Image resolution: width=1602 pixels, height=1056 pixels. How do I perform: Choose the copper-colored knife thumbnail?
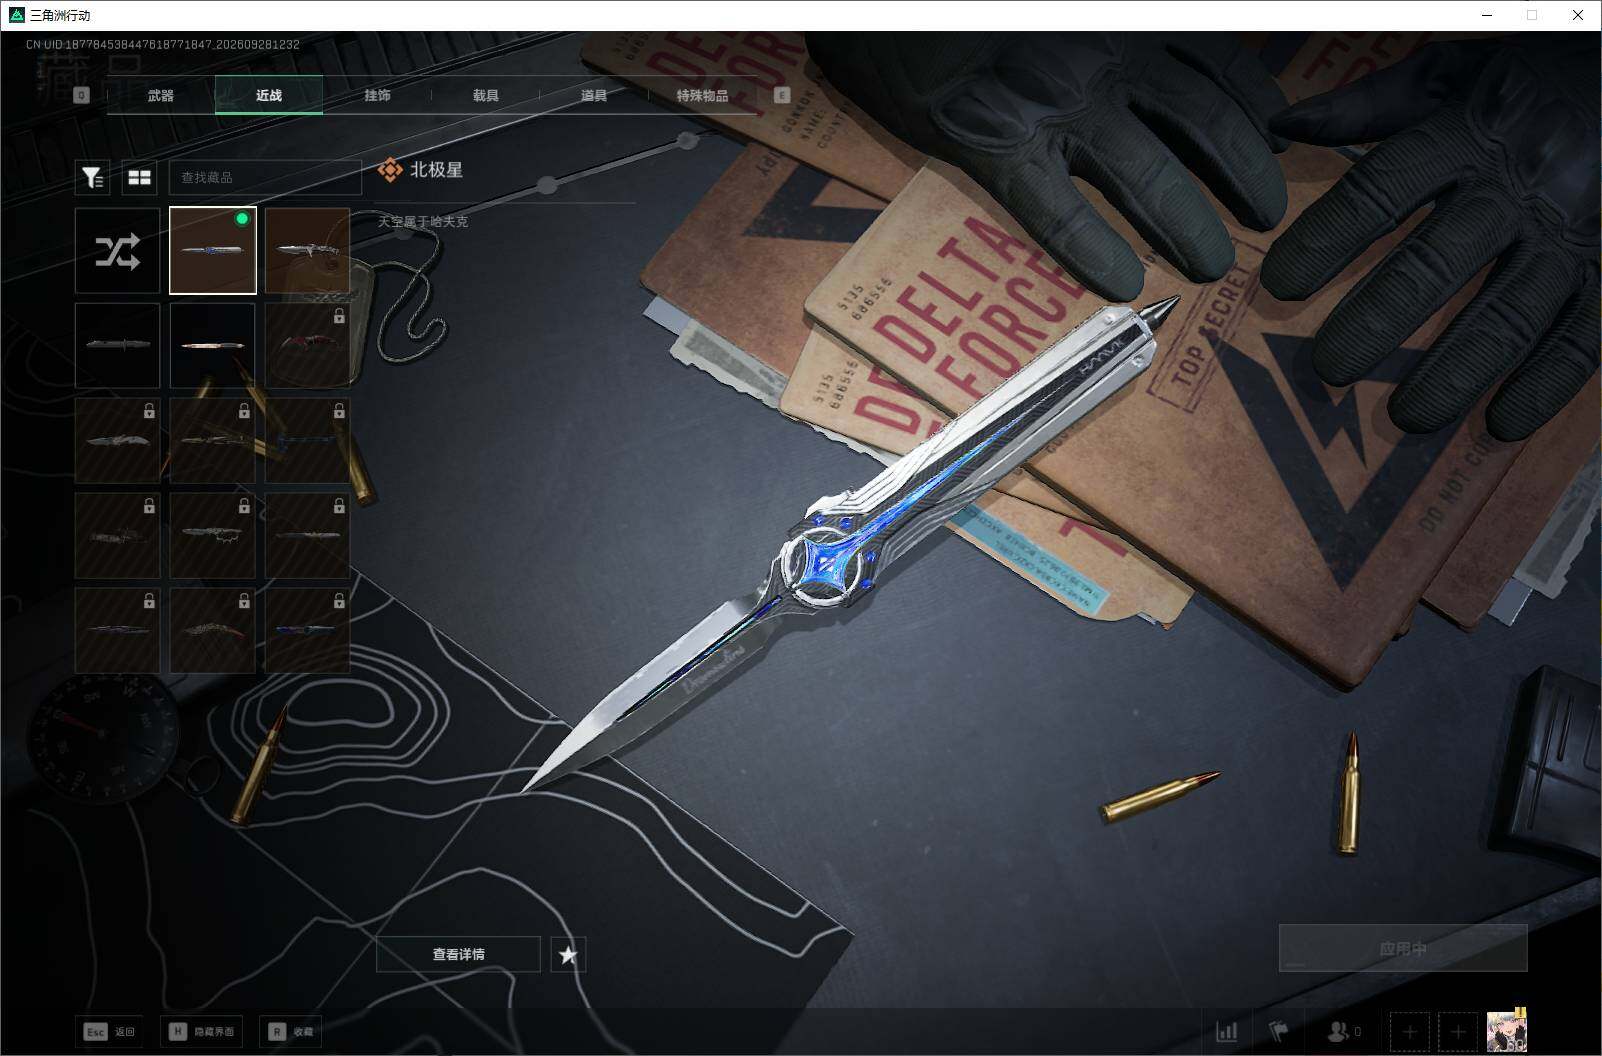coord(213,345)
